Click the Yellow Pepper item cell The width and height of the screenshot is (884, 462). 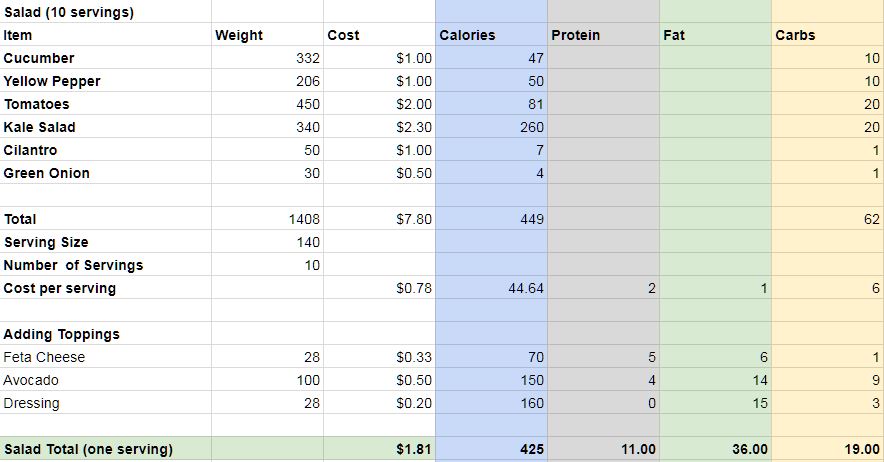(x=105, y=81)
